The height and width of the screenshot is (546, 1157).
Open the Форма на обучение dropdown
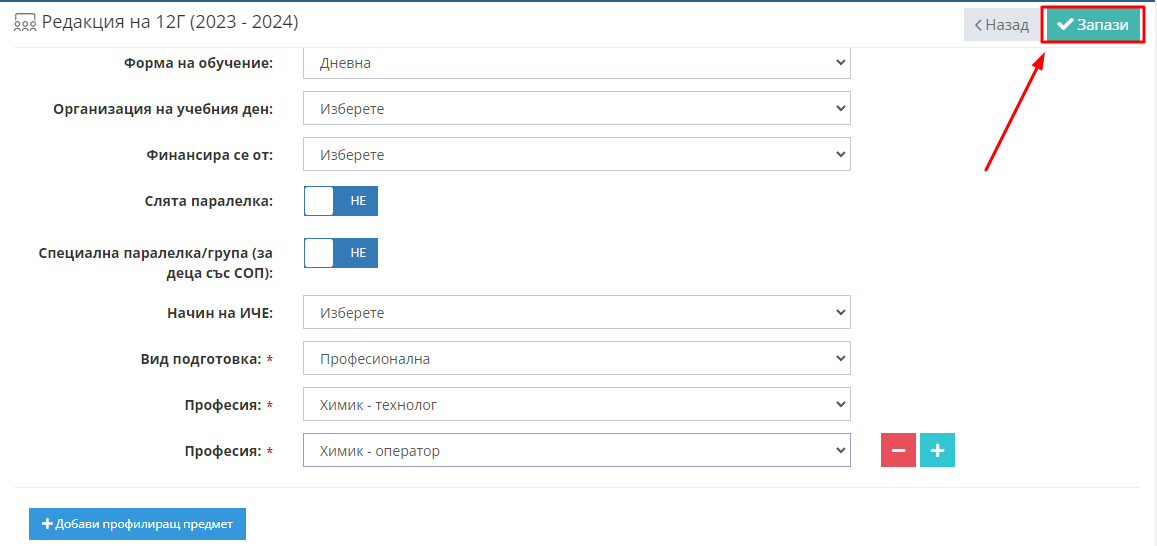pos(577,63)
